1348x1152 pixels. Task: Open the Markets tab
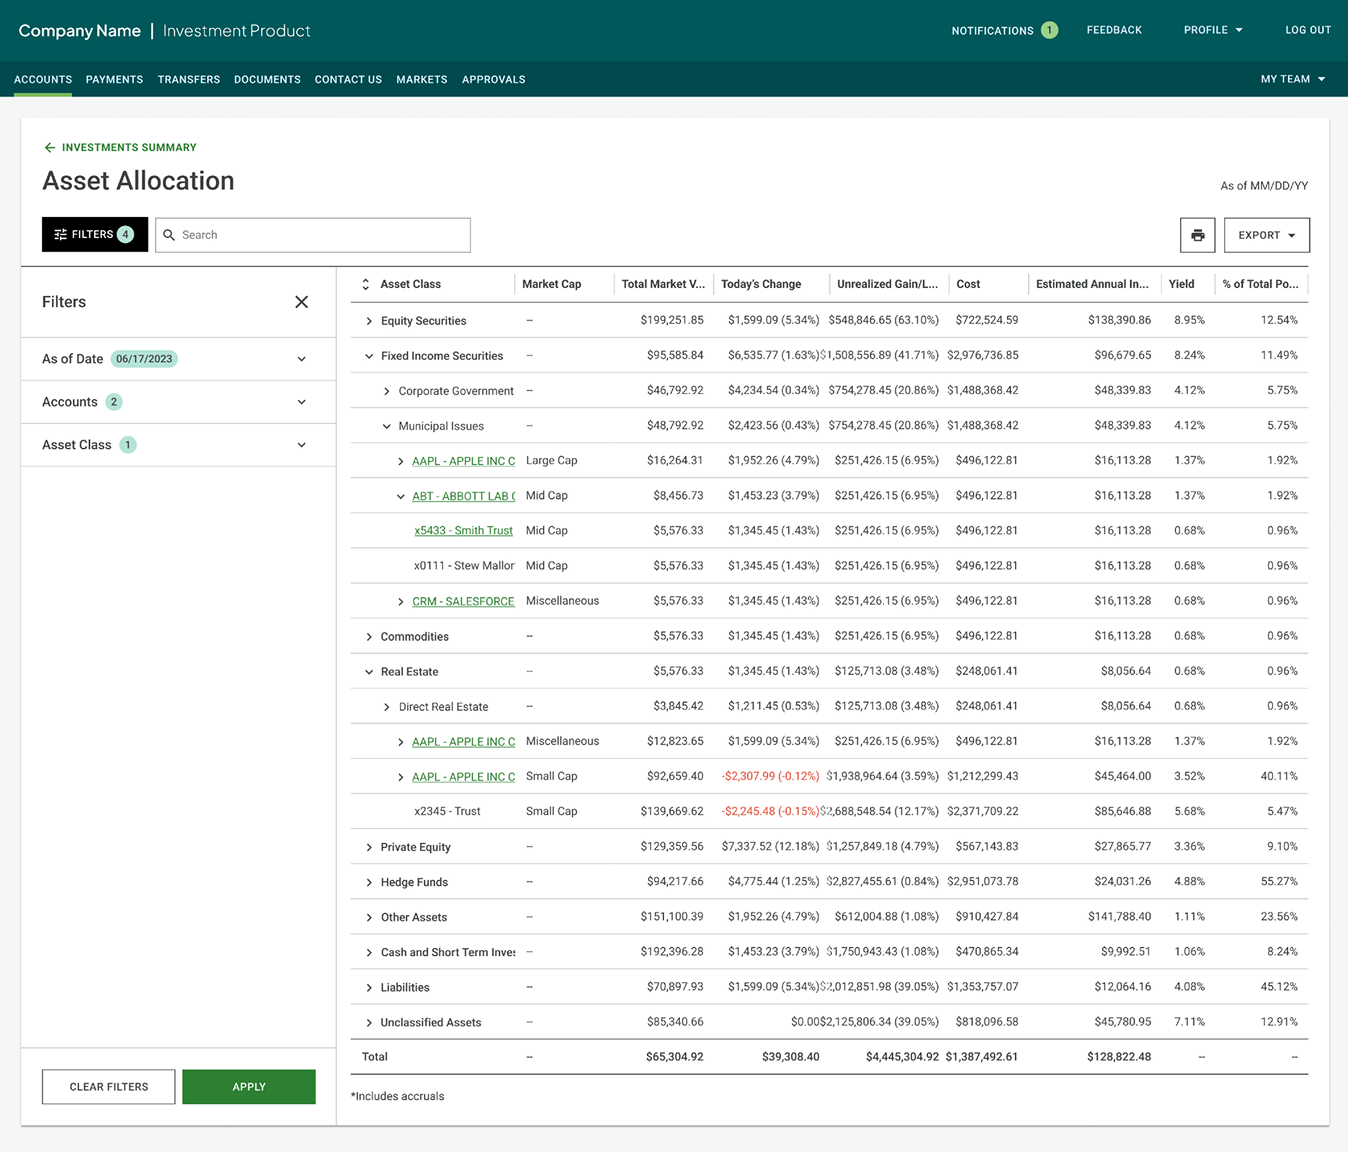422,79
